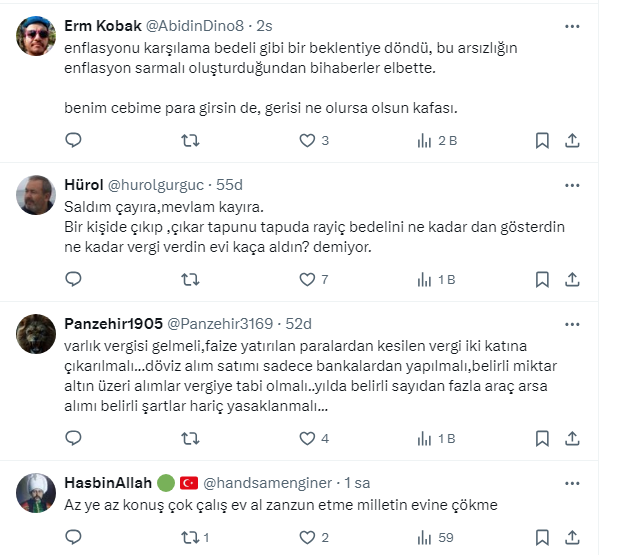This screenshot has height=555, width=620.
Task: Open more options on Erm Kobak's tweet
Action: pos(572,25)
